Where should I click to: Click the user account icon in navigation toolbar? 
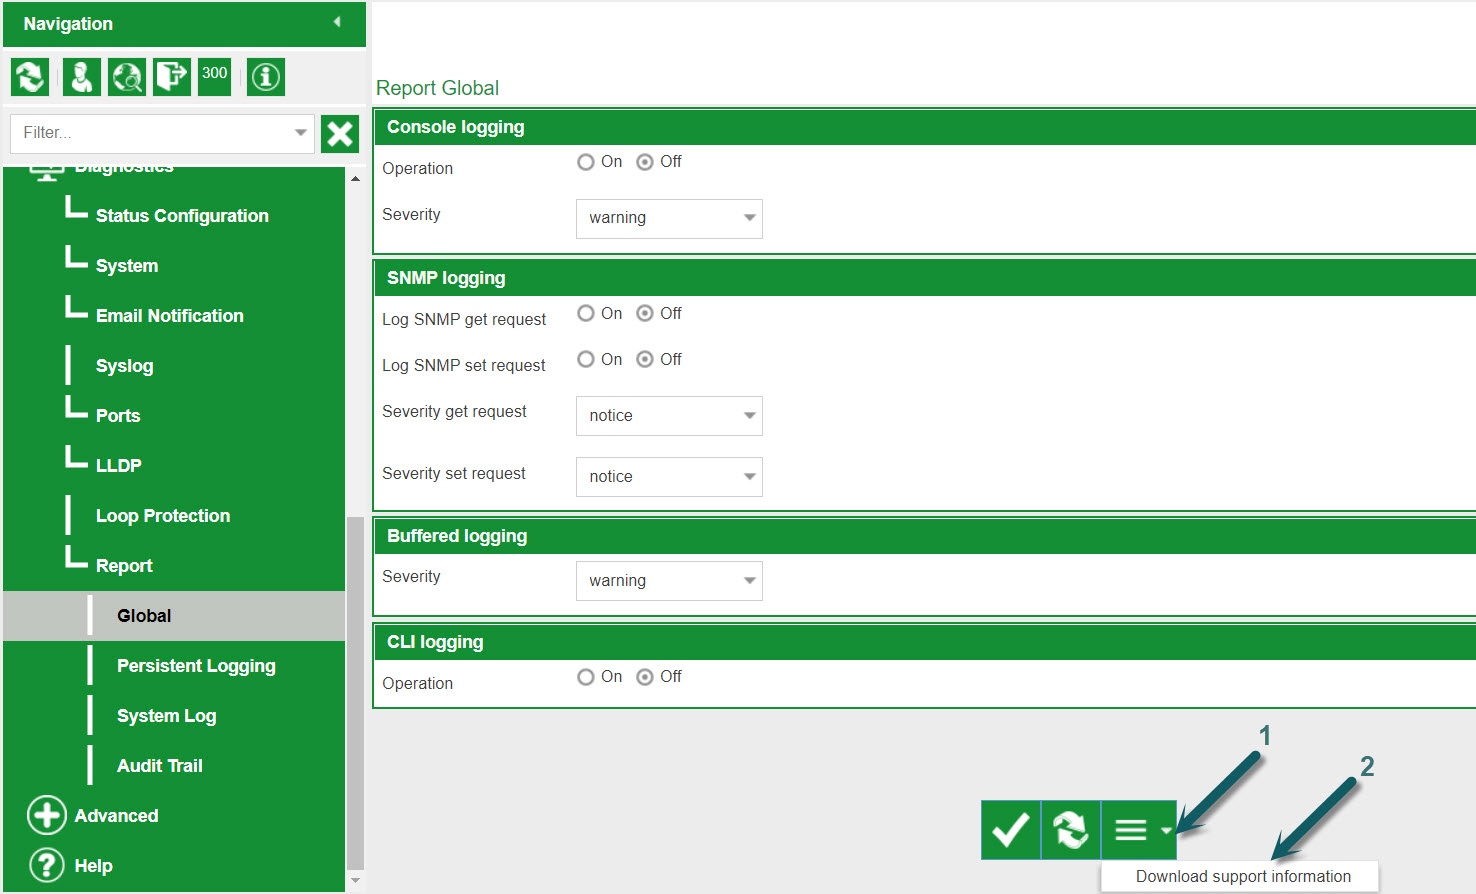(x=81, y=77)
